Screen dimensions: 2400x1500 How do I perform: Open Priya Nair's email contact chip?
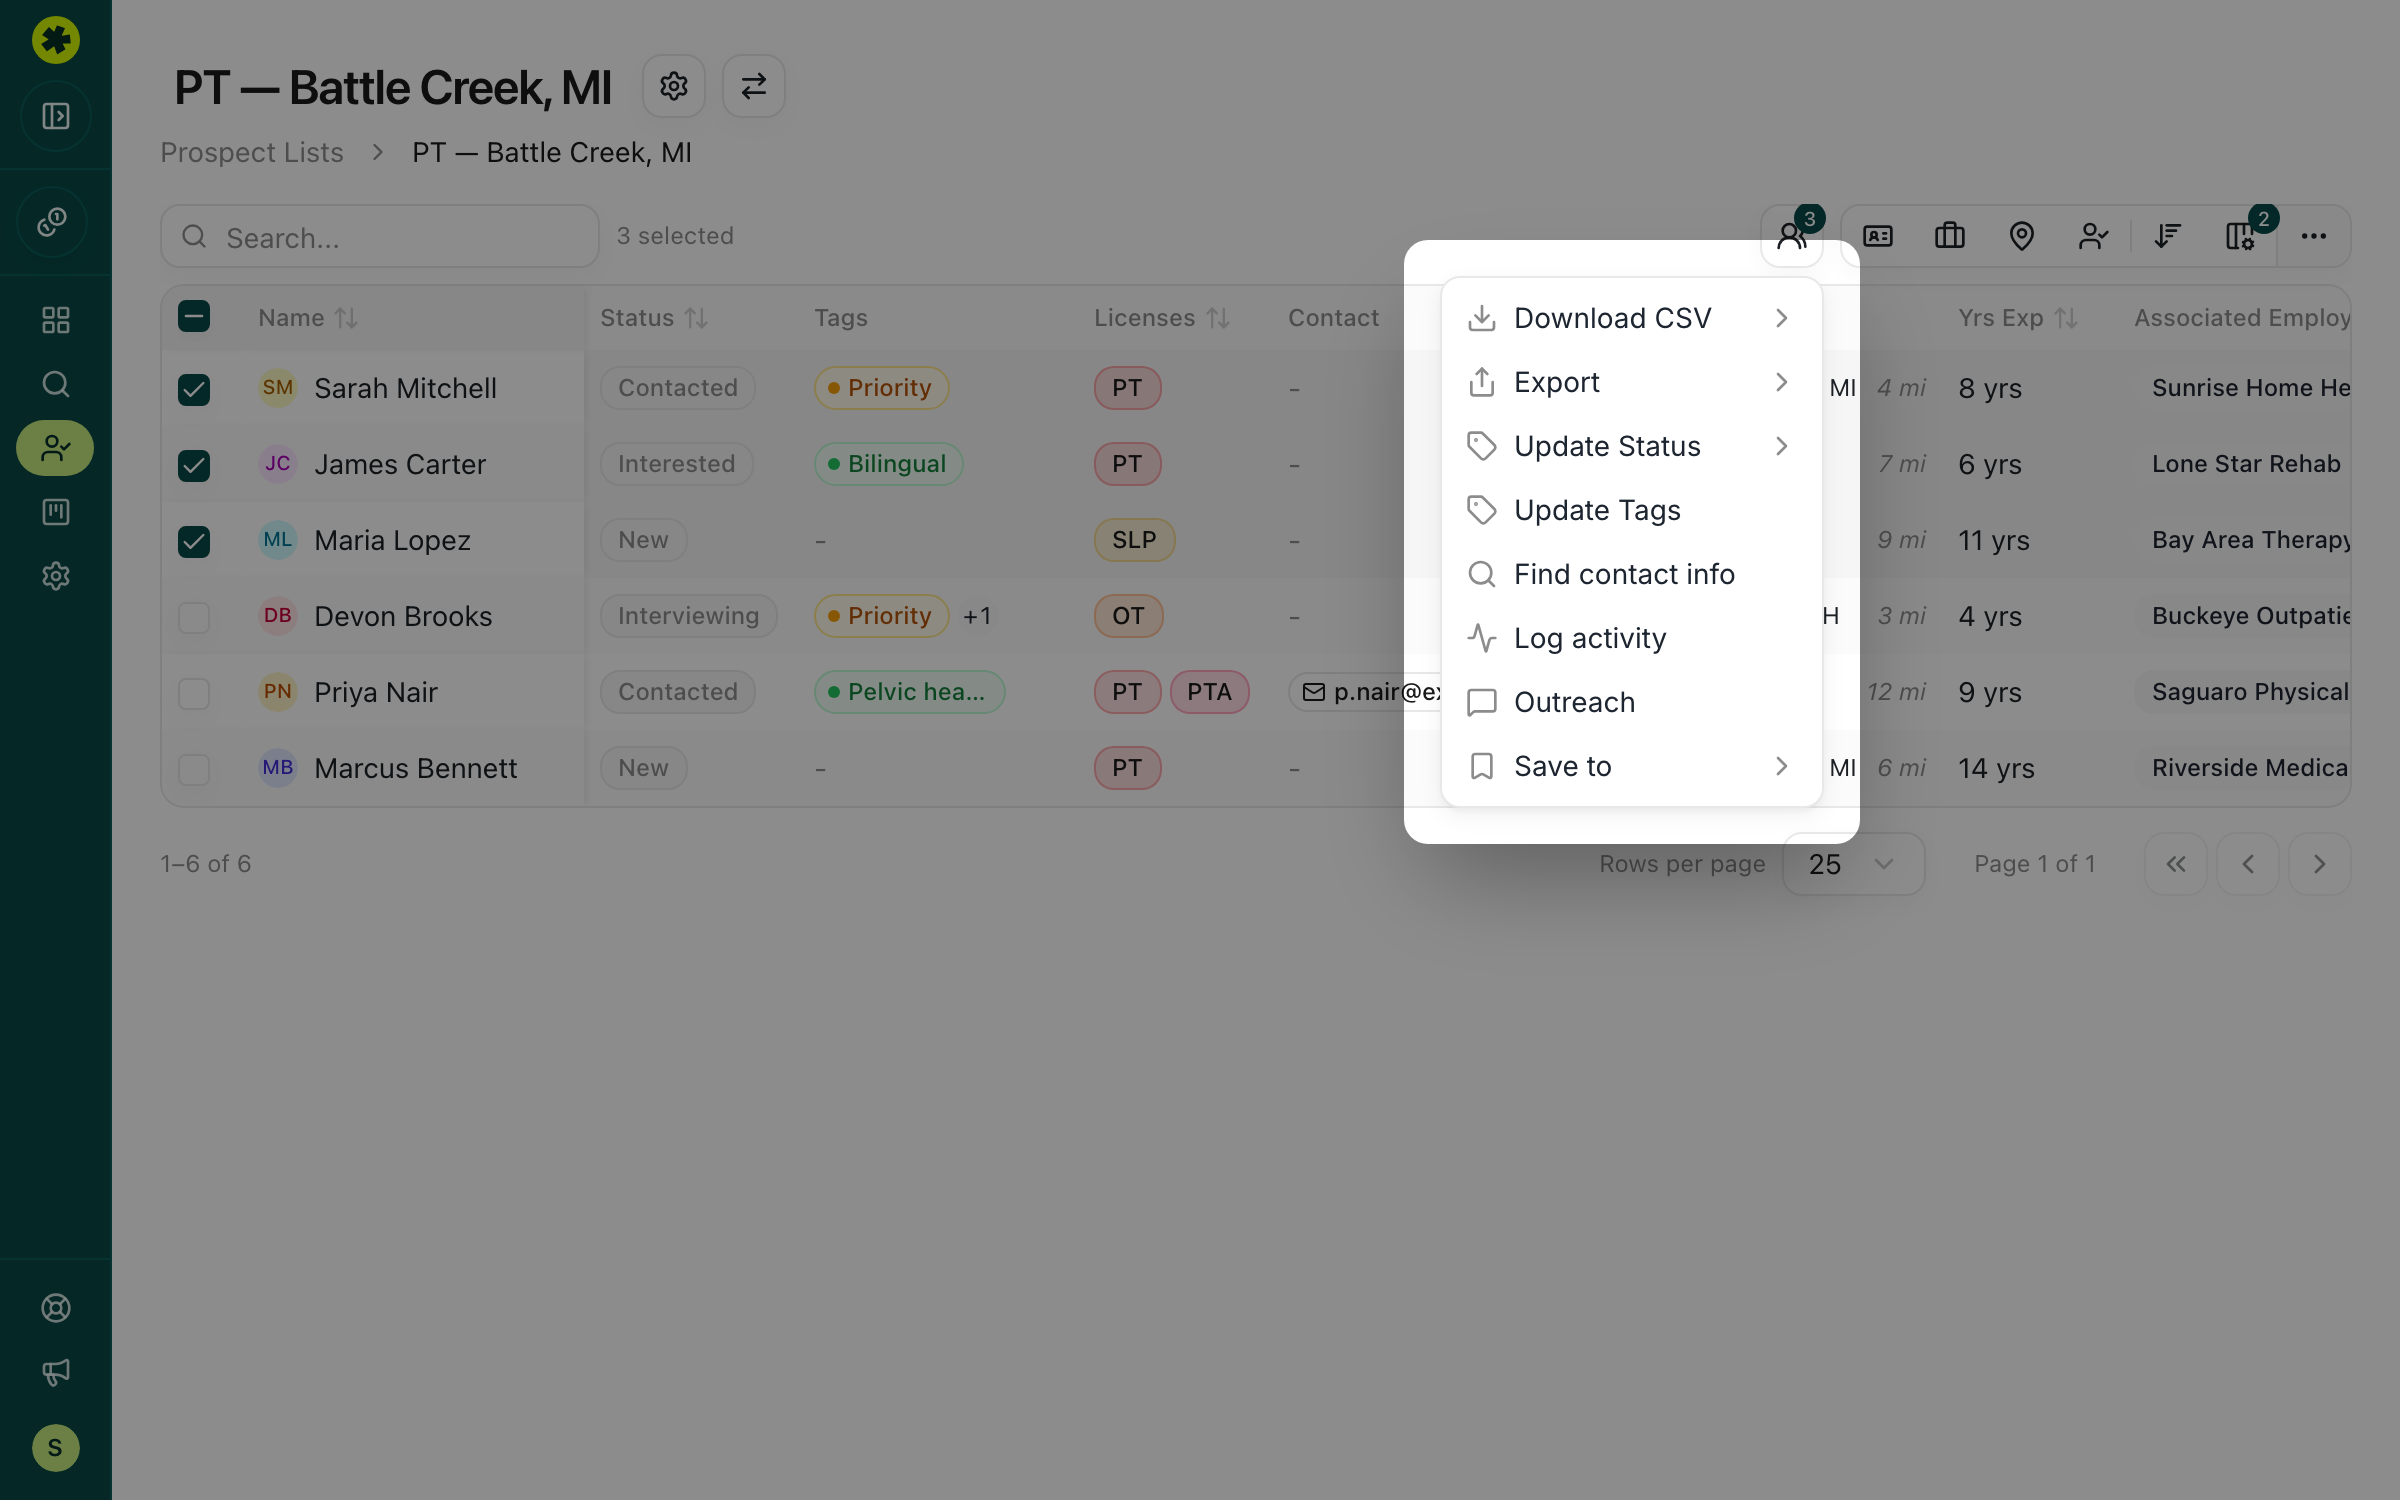[x=1366, y=692]
